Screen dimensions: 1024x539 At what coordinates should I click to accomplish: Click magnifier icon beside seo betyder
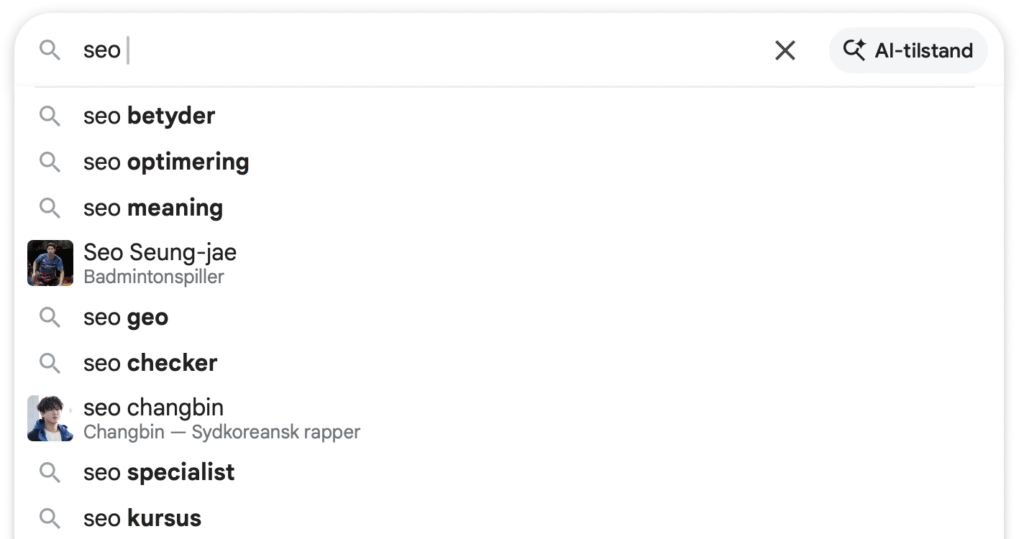[x=50, y=116]
